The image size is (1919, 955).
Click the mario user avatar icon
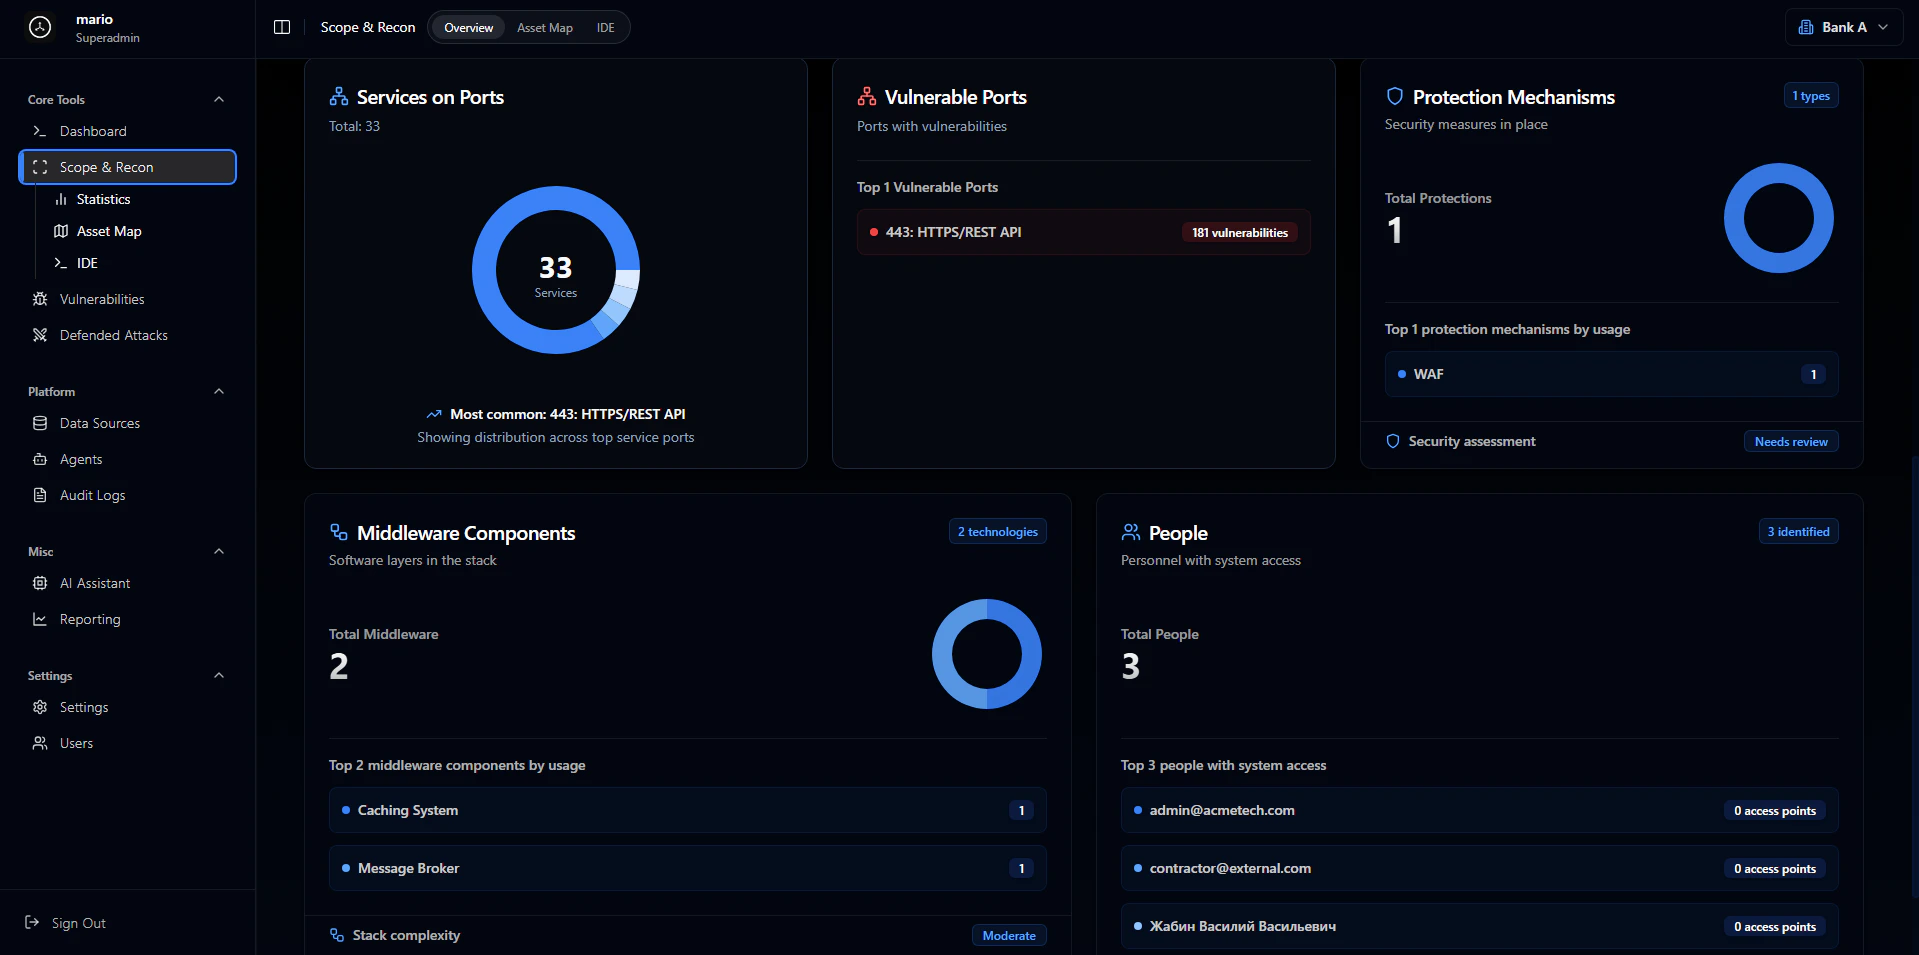(x=40, y=27)
